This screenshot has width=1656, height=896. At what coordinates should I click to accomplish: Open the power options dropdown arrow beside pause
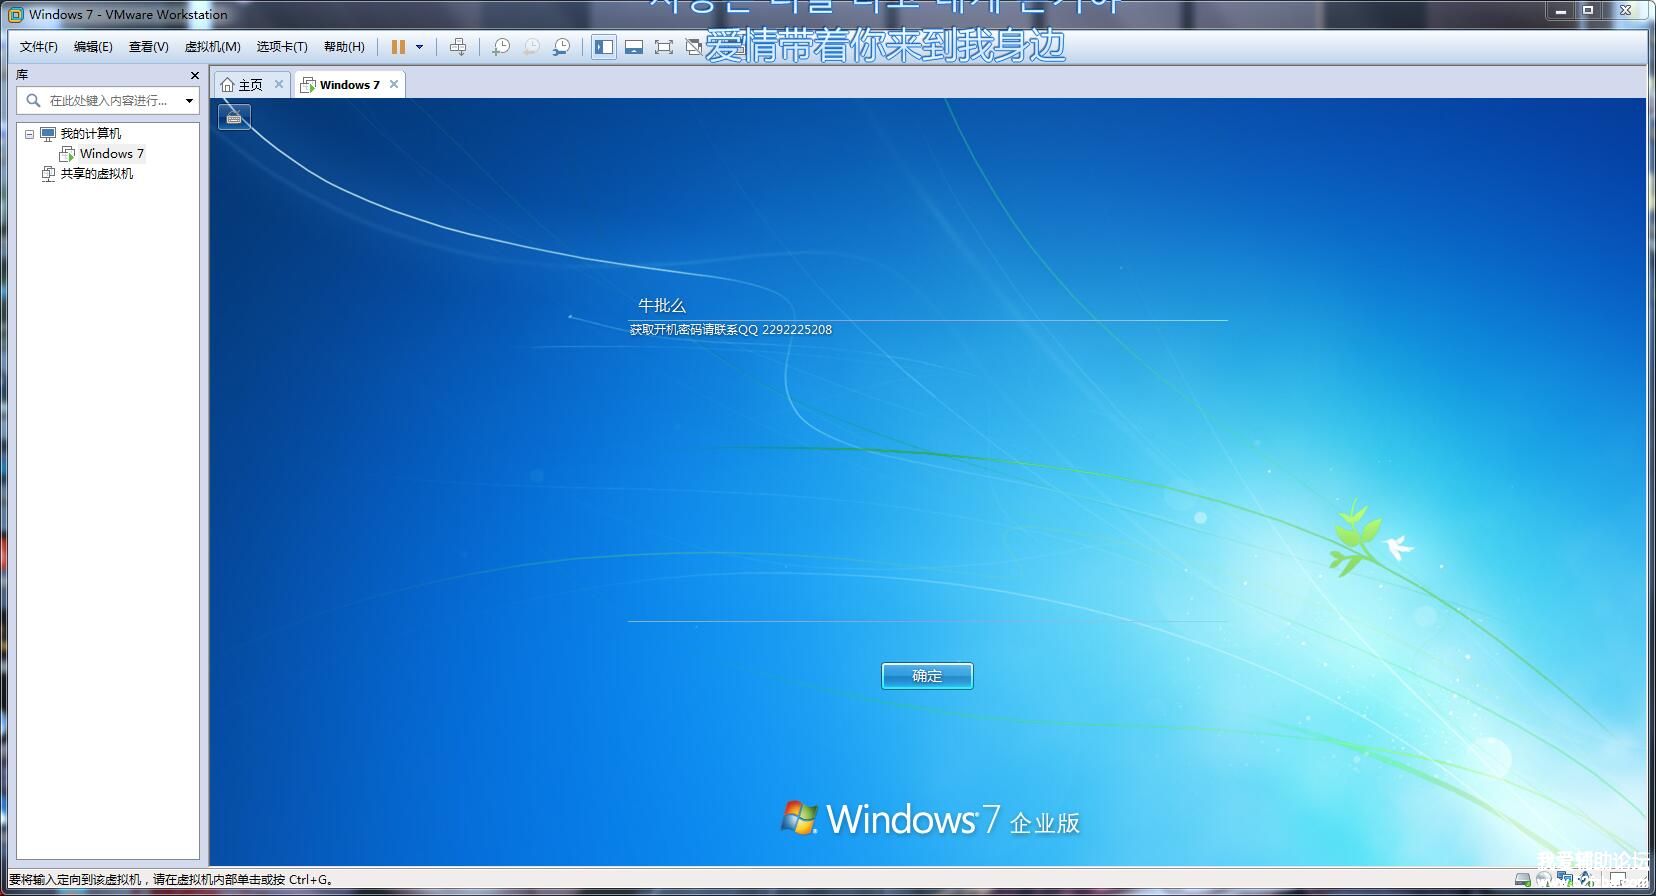point(419,47)
